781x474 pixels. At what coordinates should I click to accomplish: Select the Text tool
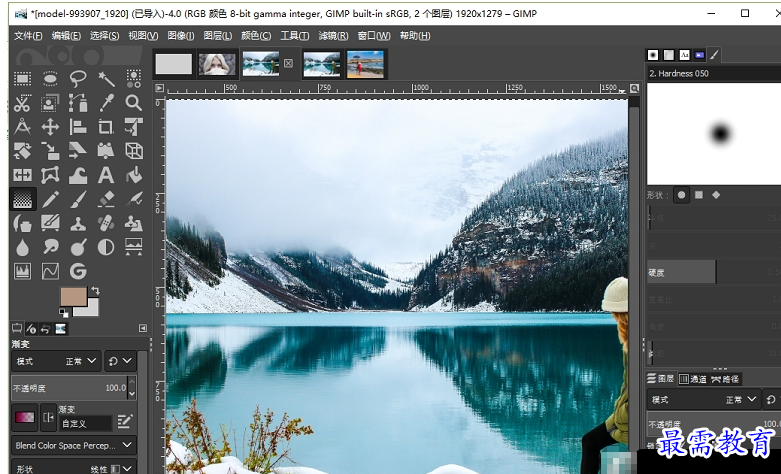point(106,175)
